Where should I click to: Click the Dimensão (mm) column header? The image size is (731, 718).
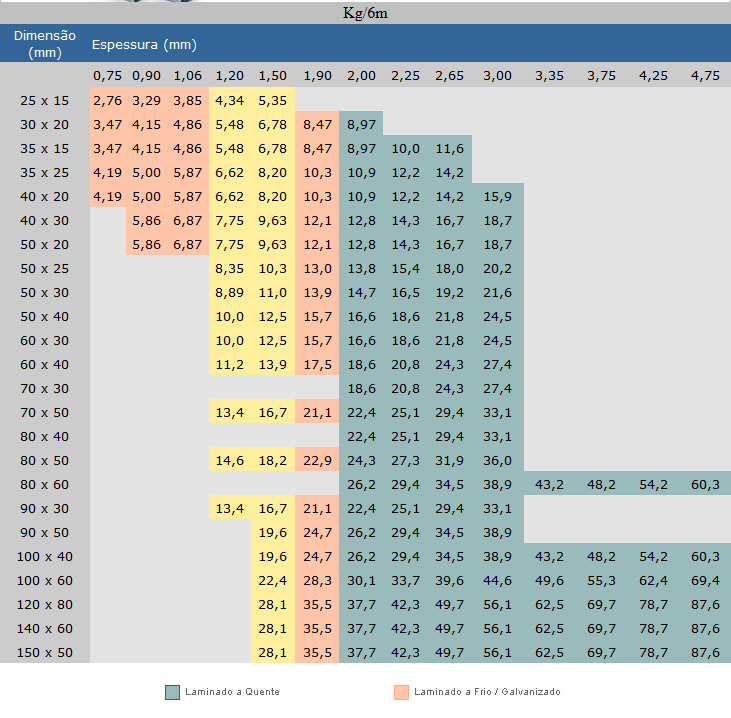coord(44,44)
